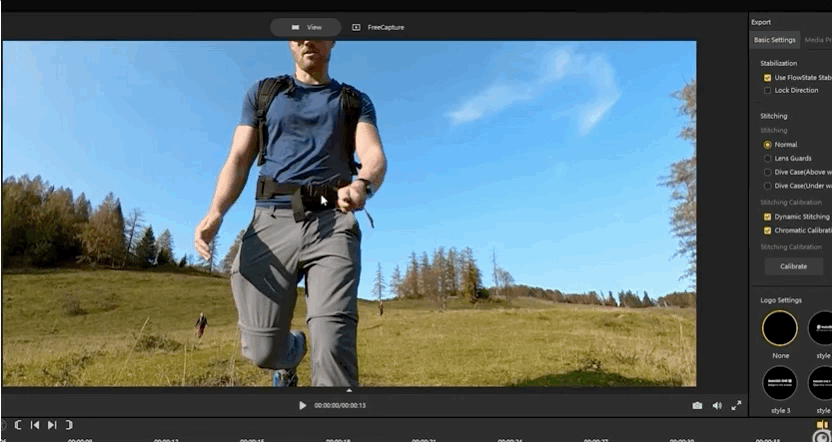
Task: Mute the preview volume speaker icon
Action: pyautogui.click(x=717, y=405)
